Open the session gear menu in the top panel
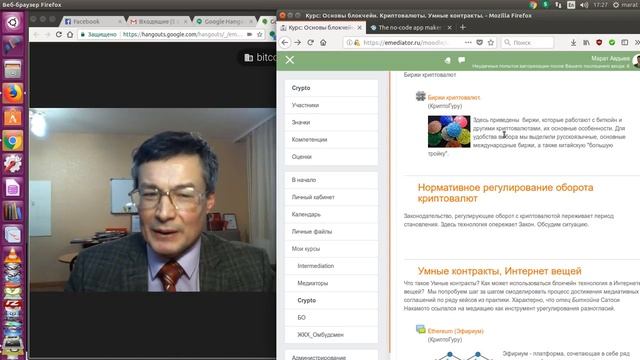This screenshot has width=640, height=360. pos(616,5)
